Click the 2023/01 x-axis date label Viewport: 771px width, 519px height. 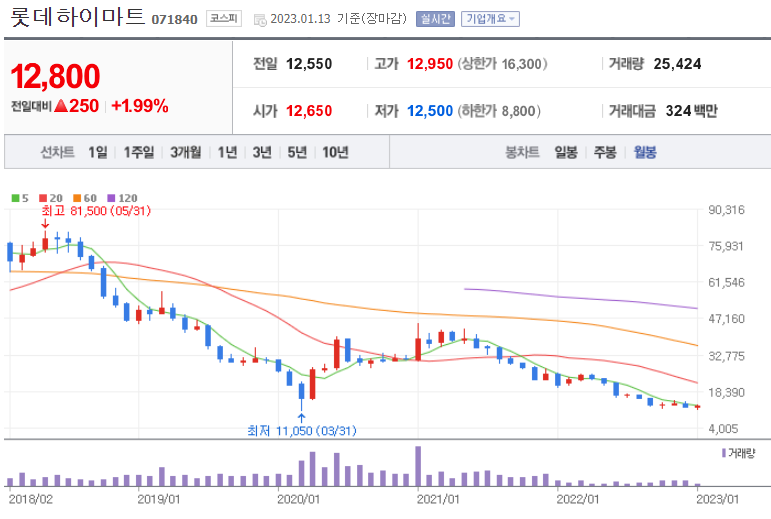pos(717,499)
